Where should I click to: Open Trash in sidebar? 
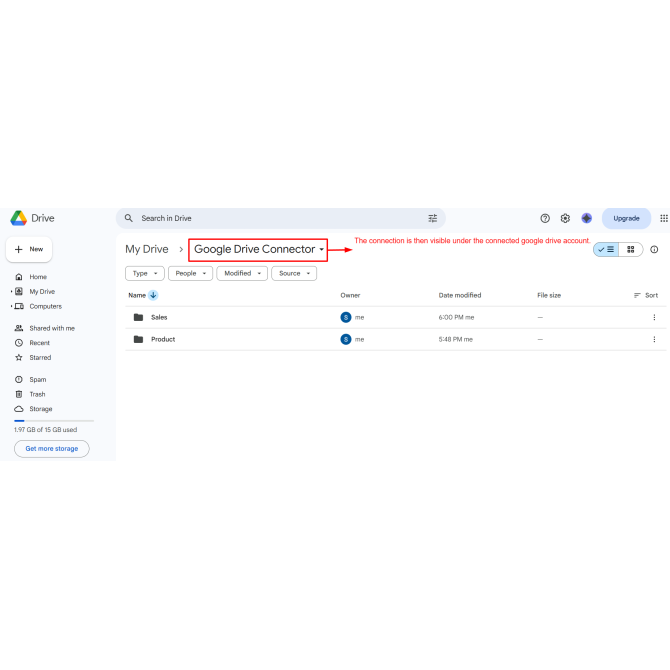[37, 394]
